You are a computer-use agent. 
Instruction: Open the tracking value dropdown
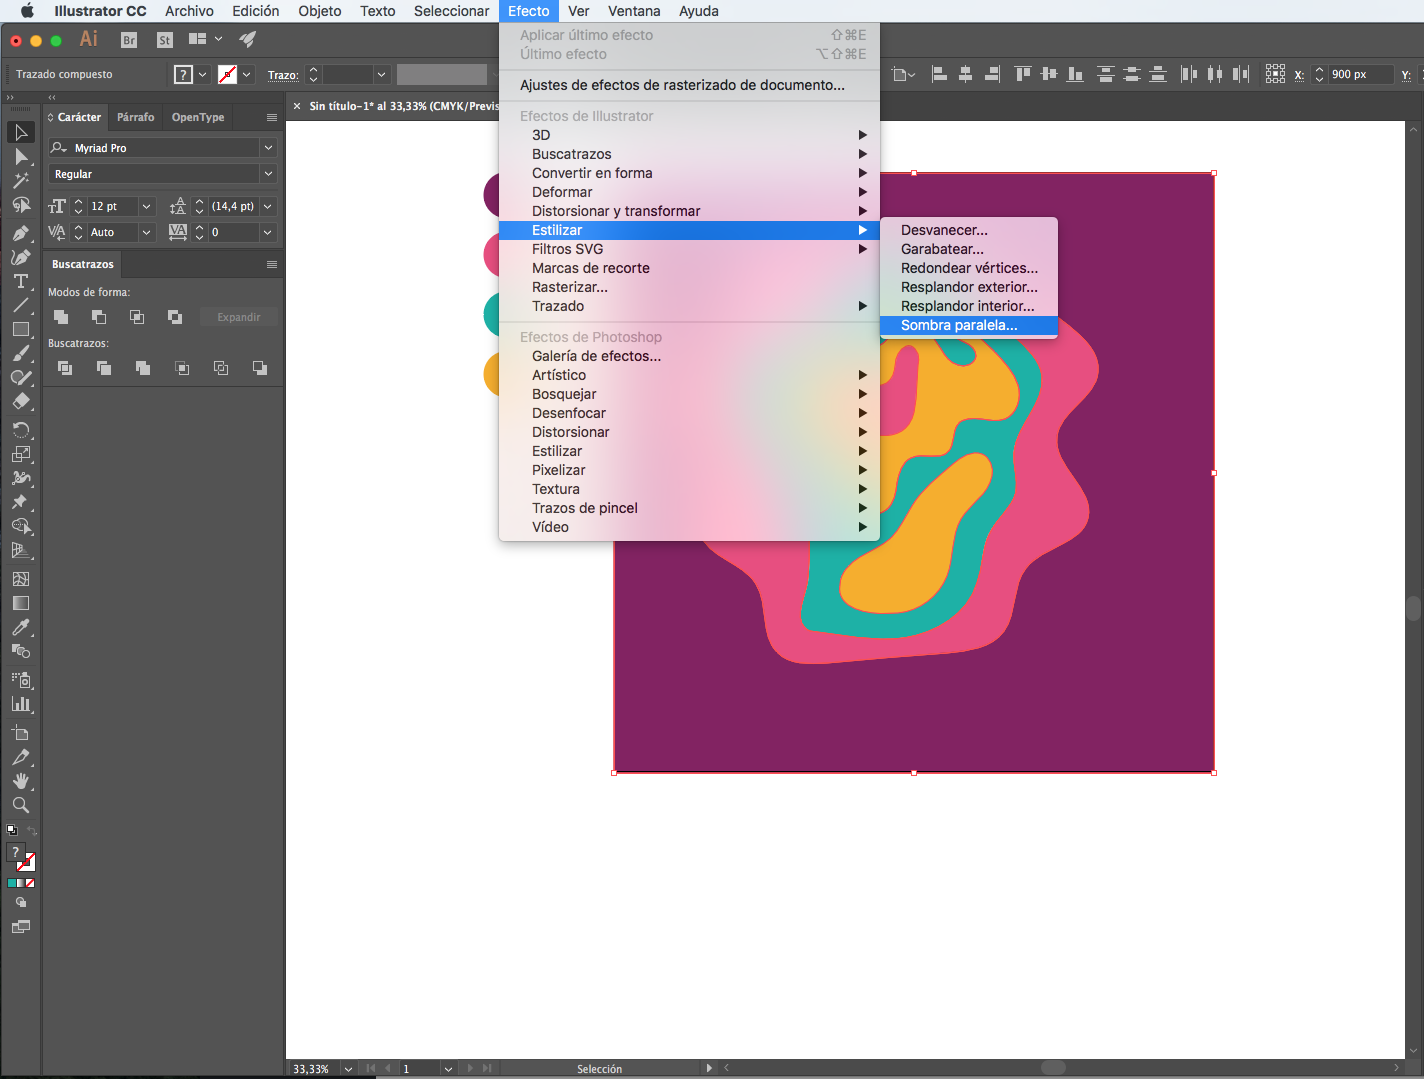click(268, 232)
